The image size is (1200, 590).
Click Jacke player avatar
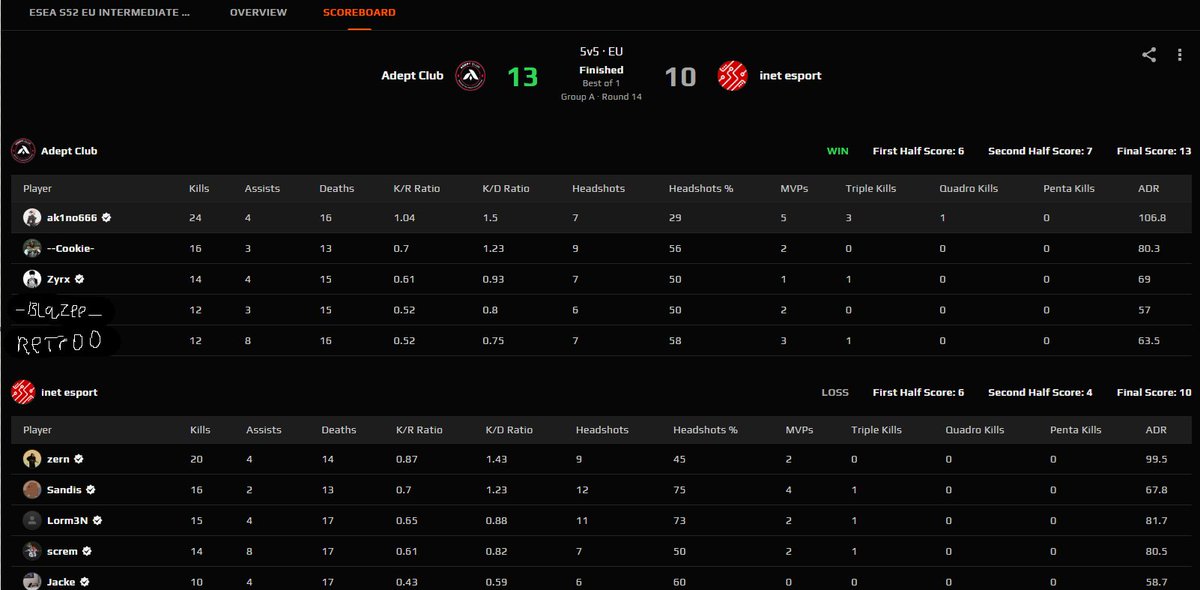pyautogui.click(x=32, y=581)
